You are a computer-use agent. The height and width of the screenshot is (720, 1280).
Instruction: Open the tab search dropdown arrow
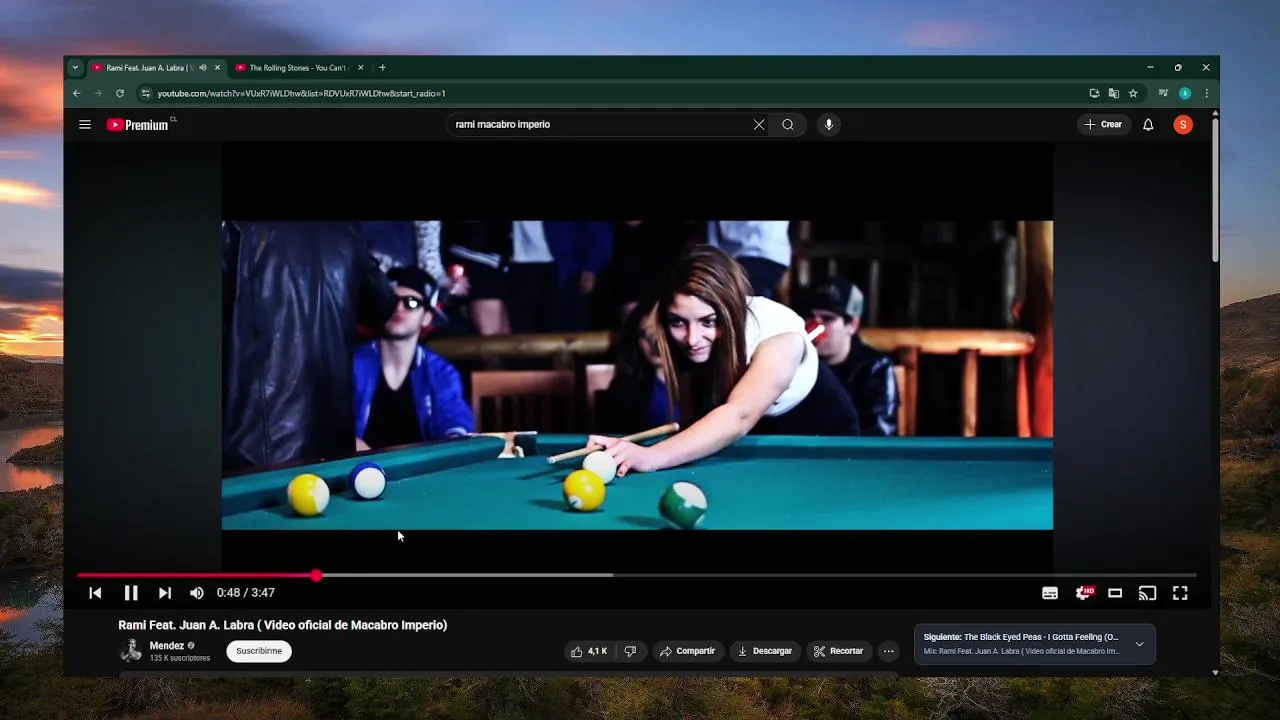75,68
